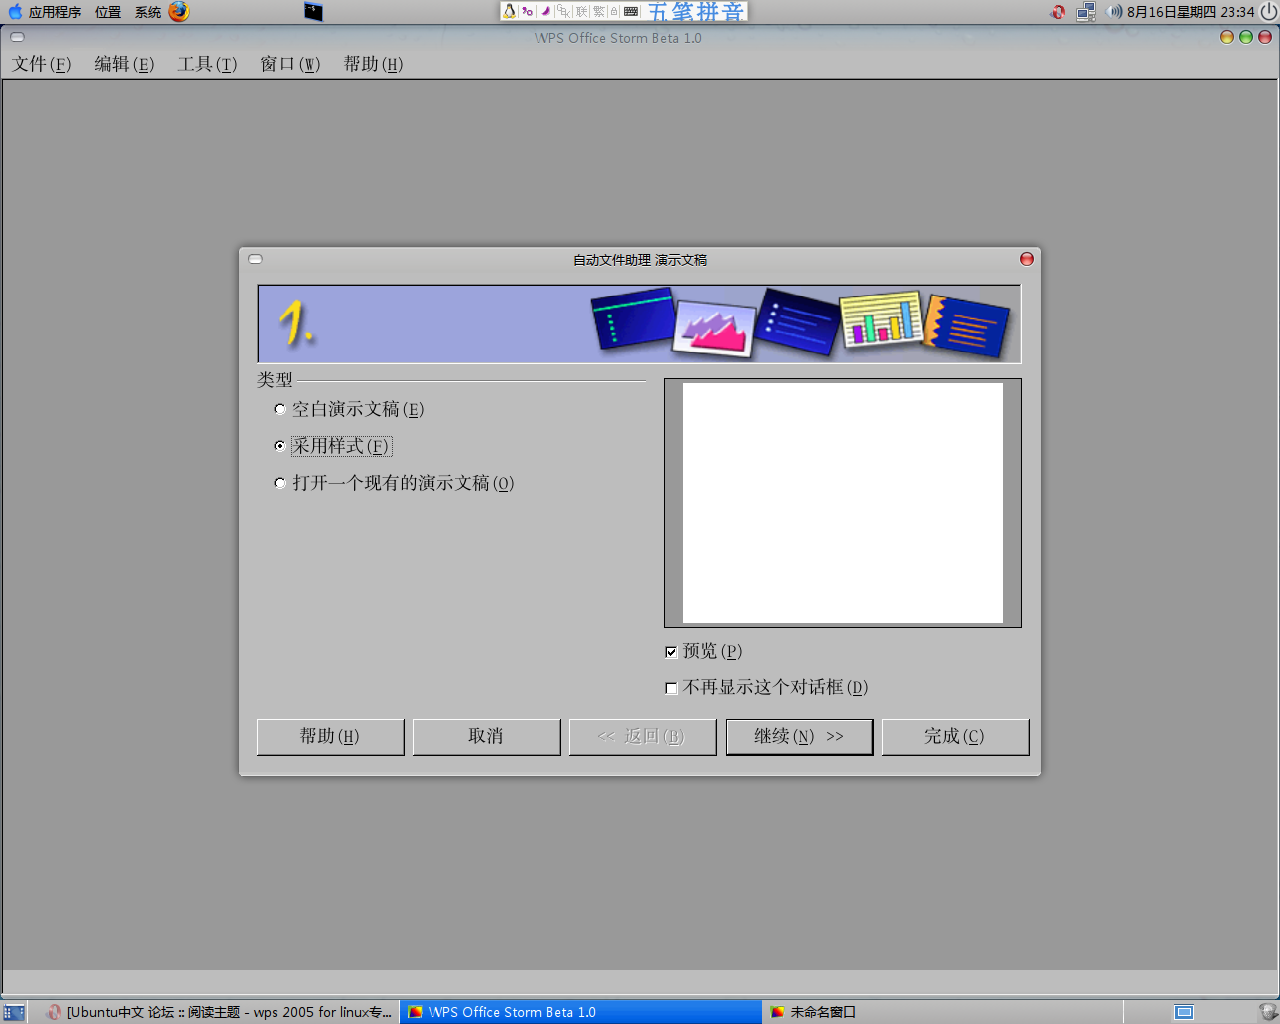Click the disabled 返回(B) button

(x=642, y=737)
